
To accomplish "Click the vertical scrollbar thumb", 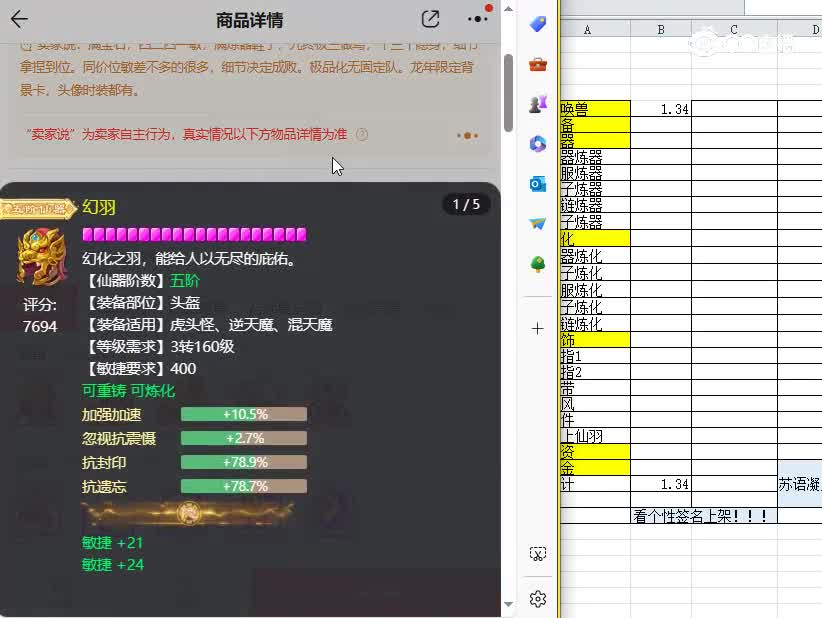I will pyautogui.click(x=508, y=92).
